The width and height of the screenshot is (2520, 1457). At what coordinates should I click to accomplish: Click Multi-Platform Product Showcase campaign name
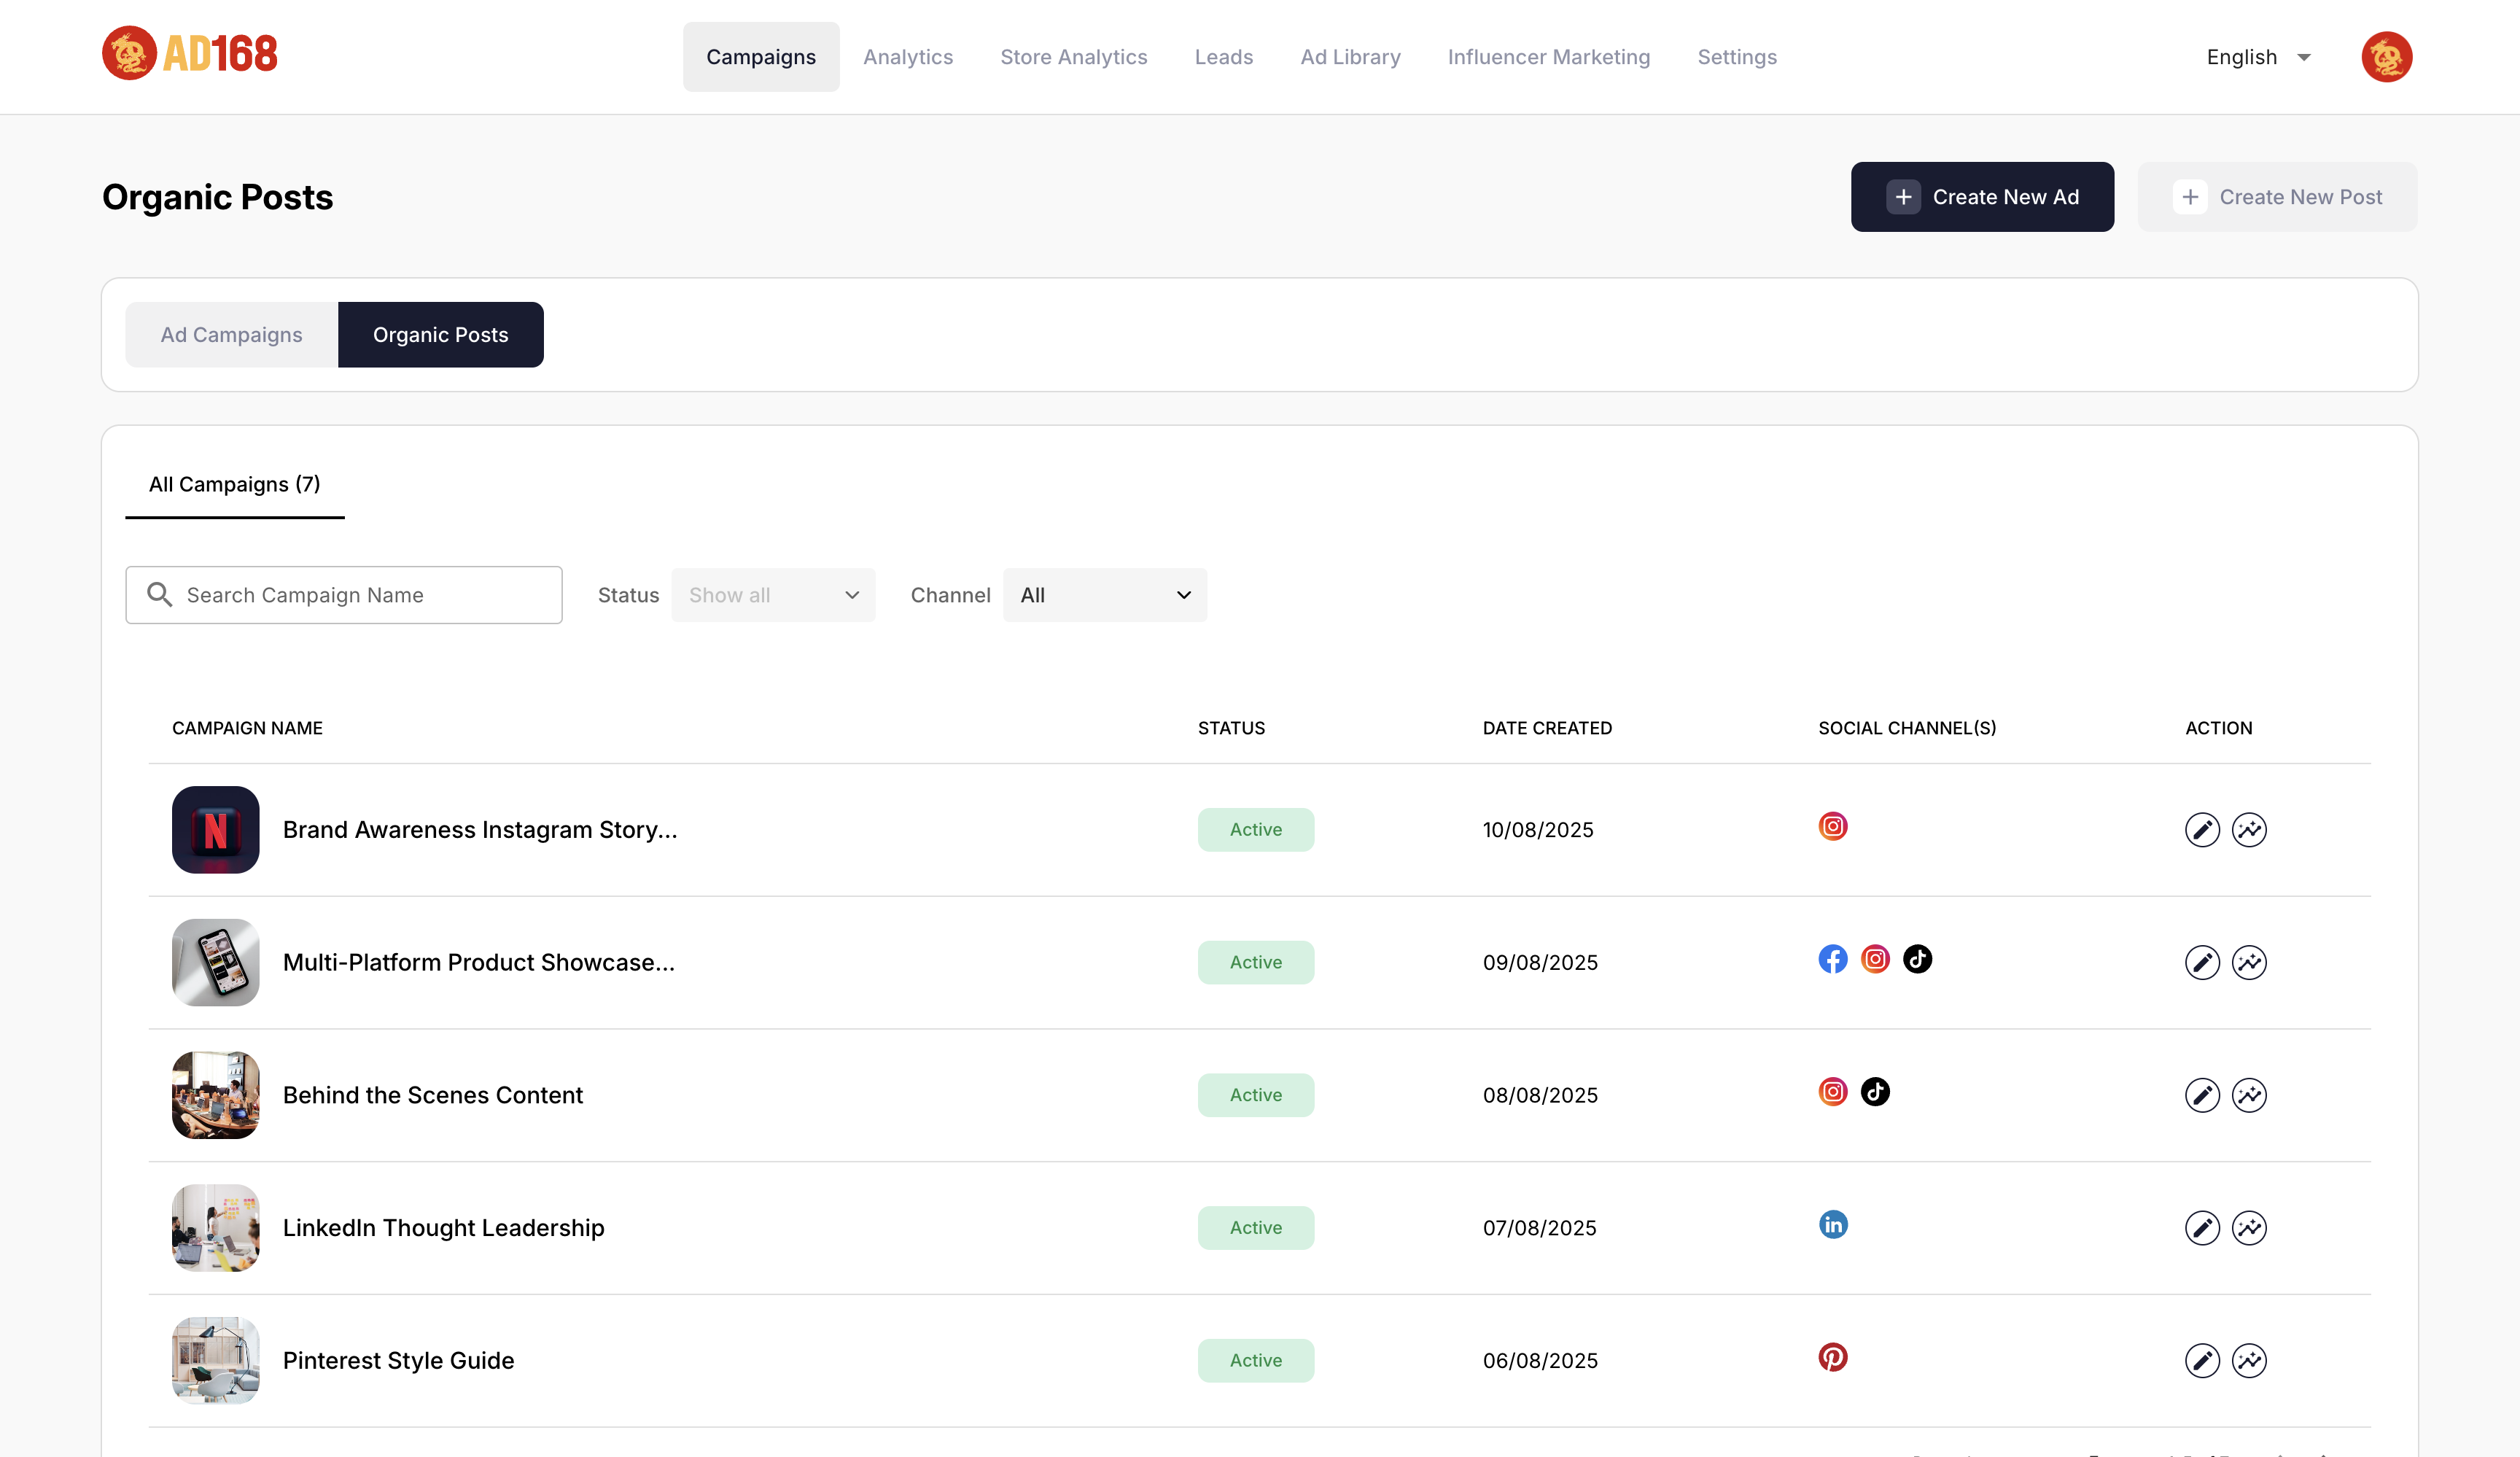click(479, 963)
